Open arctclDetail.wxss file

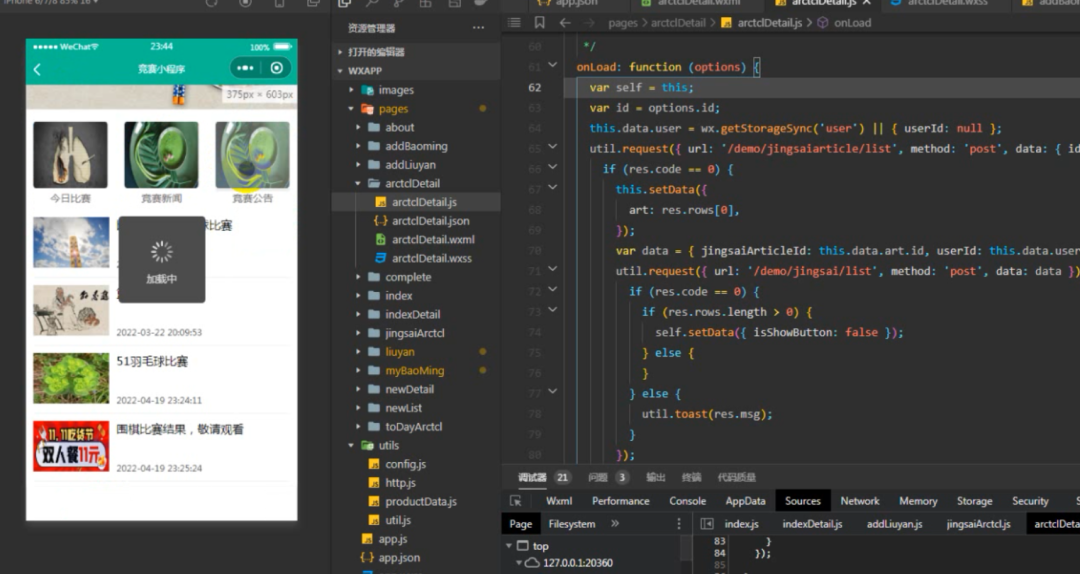[x=432, y=258]
